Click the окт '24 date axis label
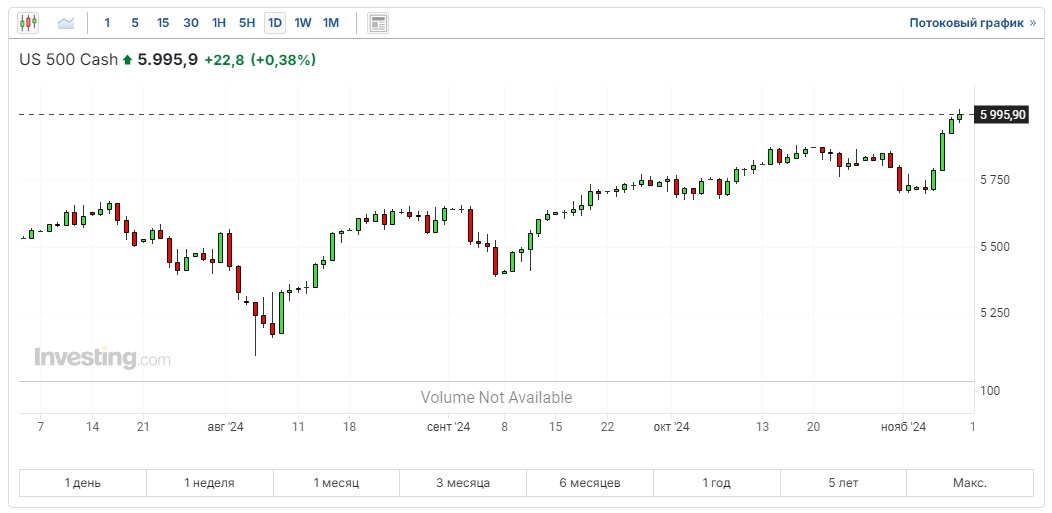The height and width of the screenshot is (513, 1052). tap(672, 426)
